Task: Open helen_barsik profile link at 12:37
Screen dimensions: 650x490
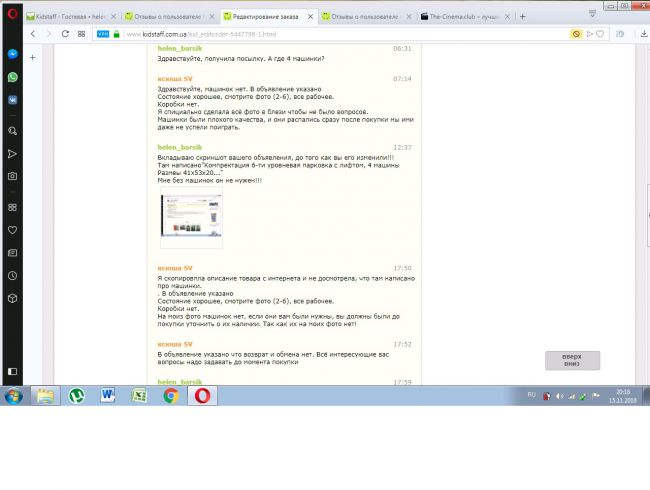Action: (181, 147)
